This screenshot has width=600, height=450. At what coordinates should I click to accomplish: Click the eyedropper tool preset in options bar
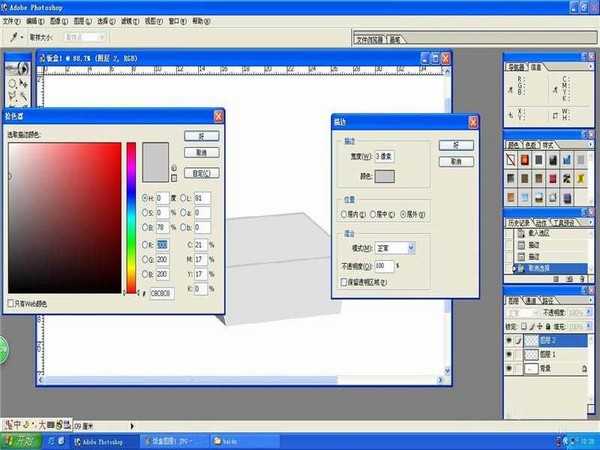(16, 37)
